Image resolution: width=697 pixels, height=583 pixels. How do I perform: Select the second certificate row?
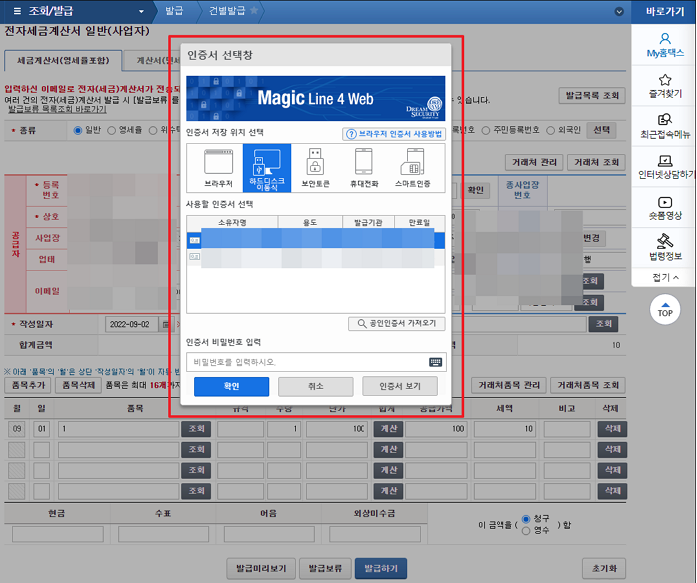coord(316,257)
